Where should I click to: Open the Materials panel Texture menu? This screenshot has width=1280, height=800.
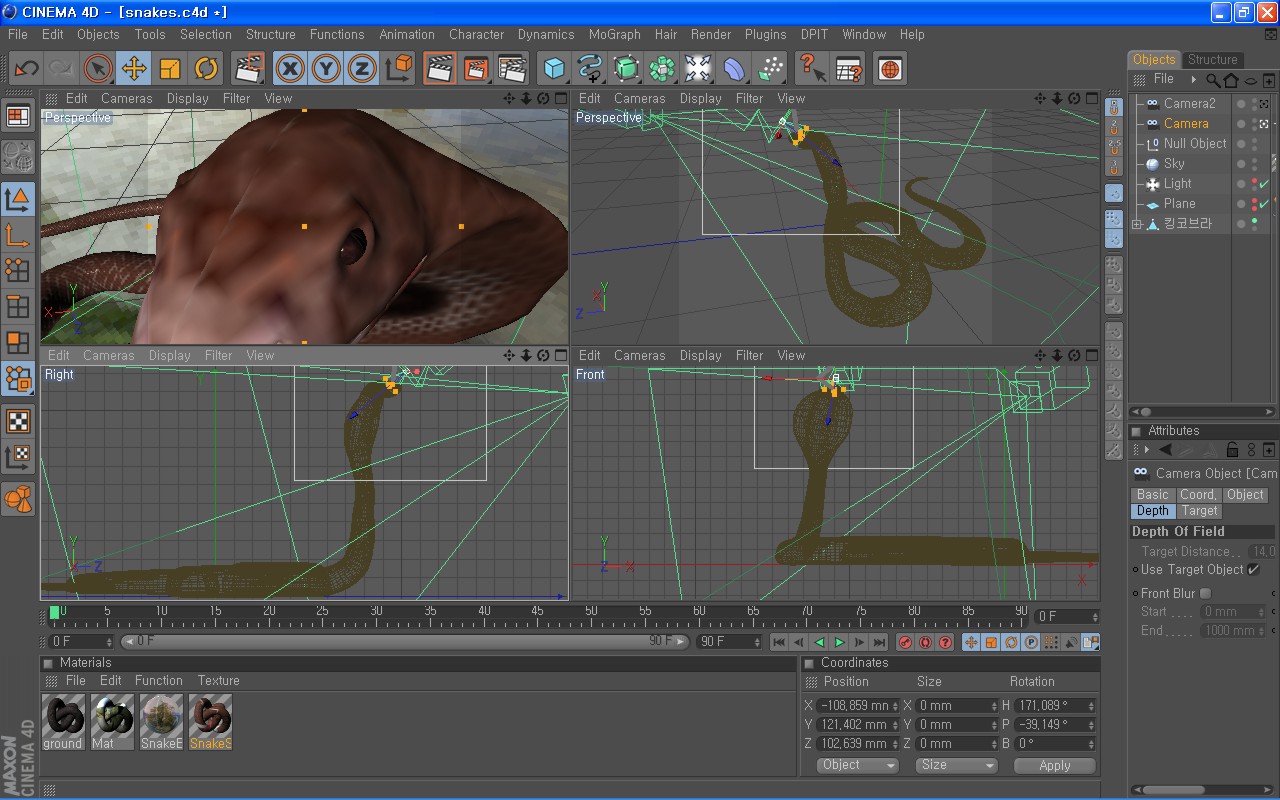coord(218,681)
